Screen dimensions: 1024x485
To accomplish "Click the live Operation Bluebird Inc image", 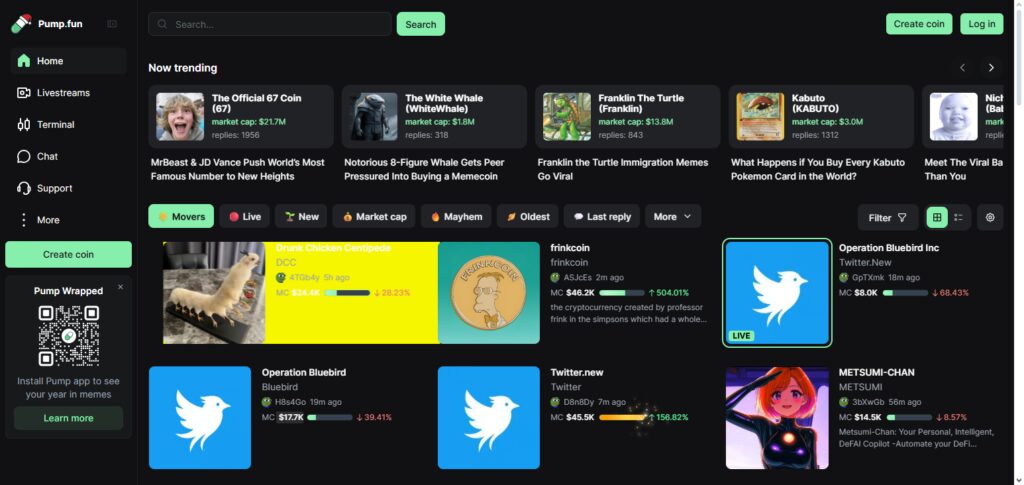I will [777, 292].
